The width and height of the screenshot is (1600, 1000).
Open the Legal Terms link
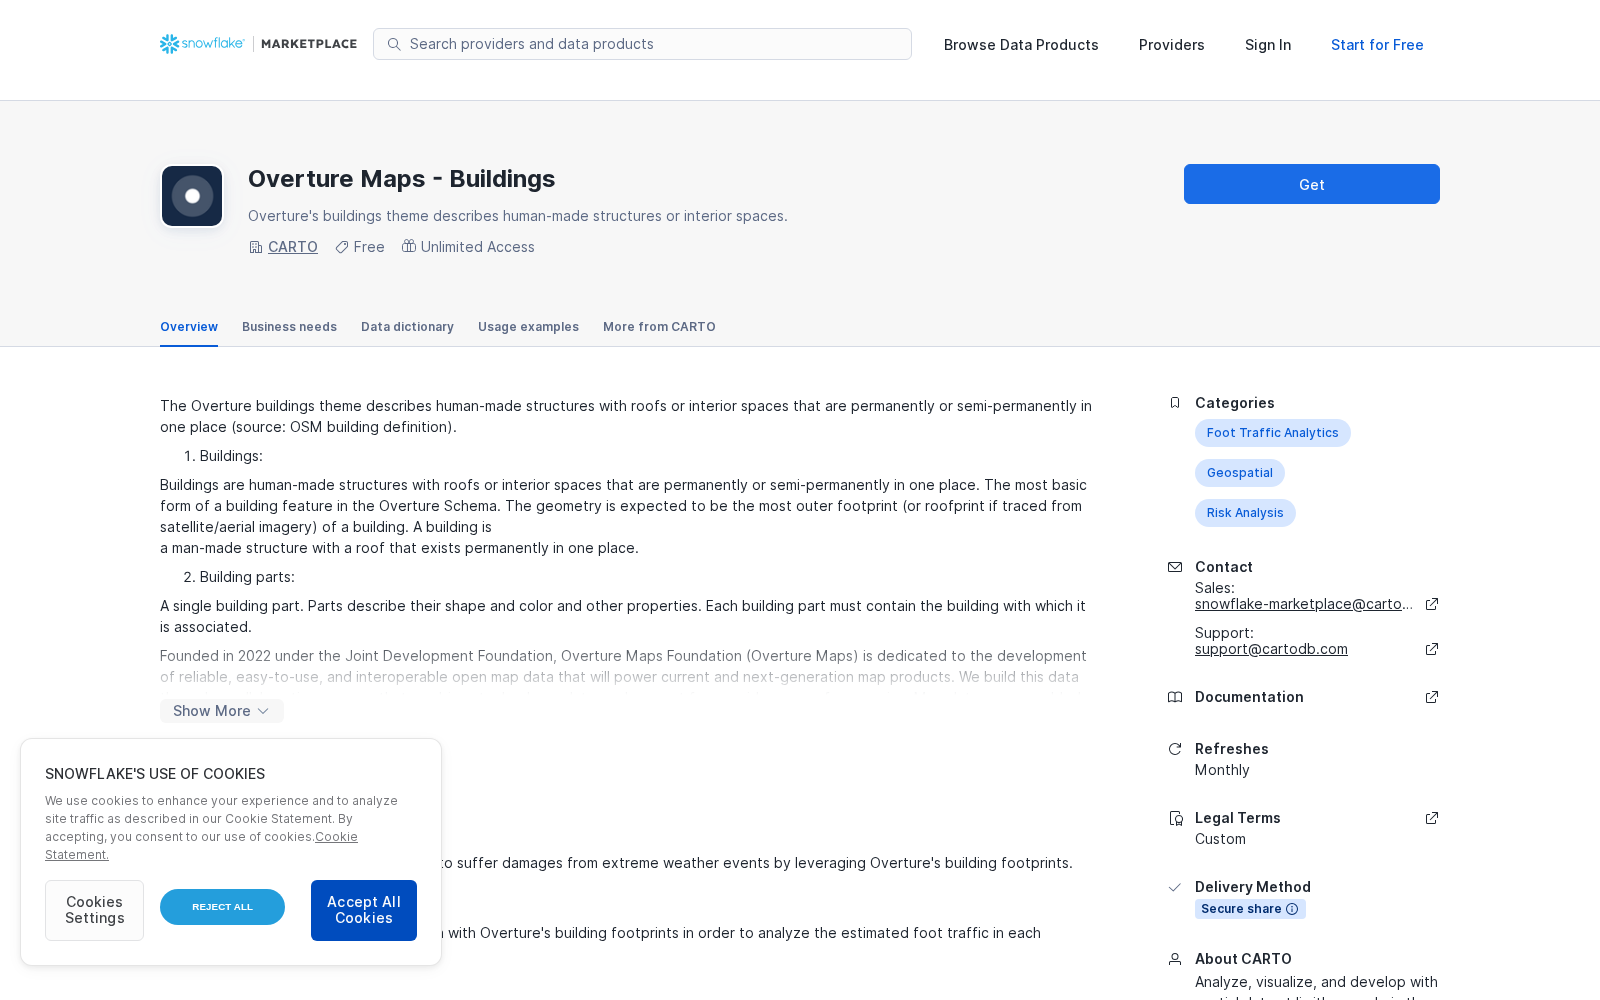[x=1238, y=818]
